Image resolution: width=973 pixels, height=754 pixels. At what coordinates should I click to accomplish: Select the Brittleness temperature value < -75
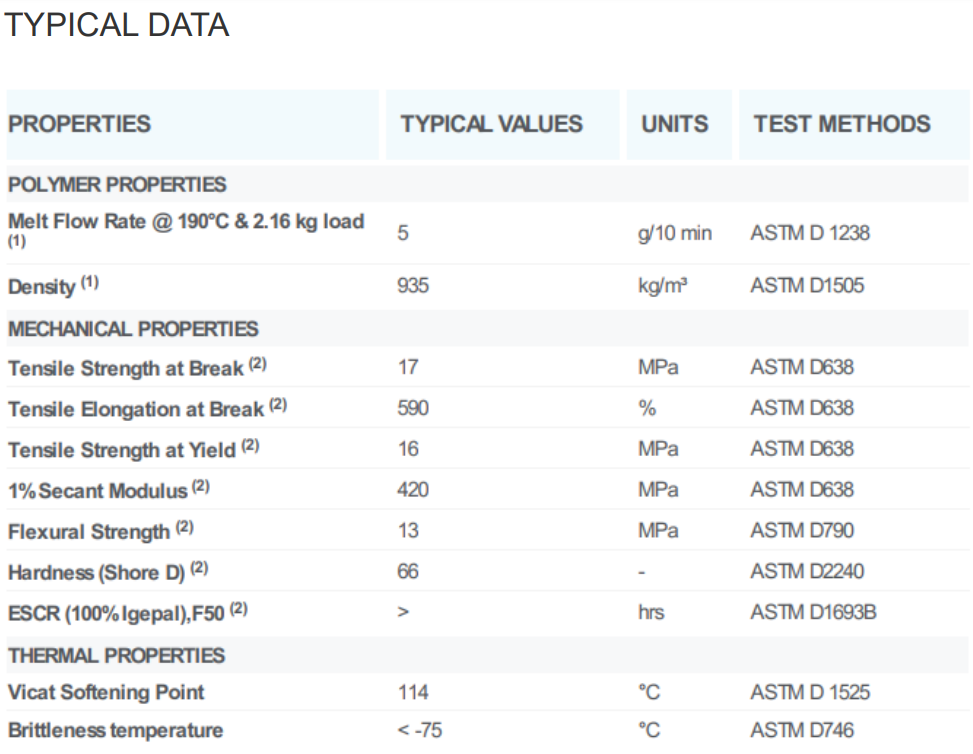point(420,731)
